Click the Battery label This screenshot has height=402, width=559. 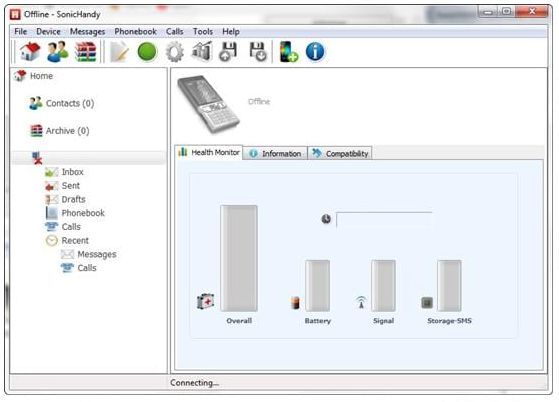coord(318,321)
